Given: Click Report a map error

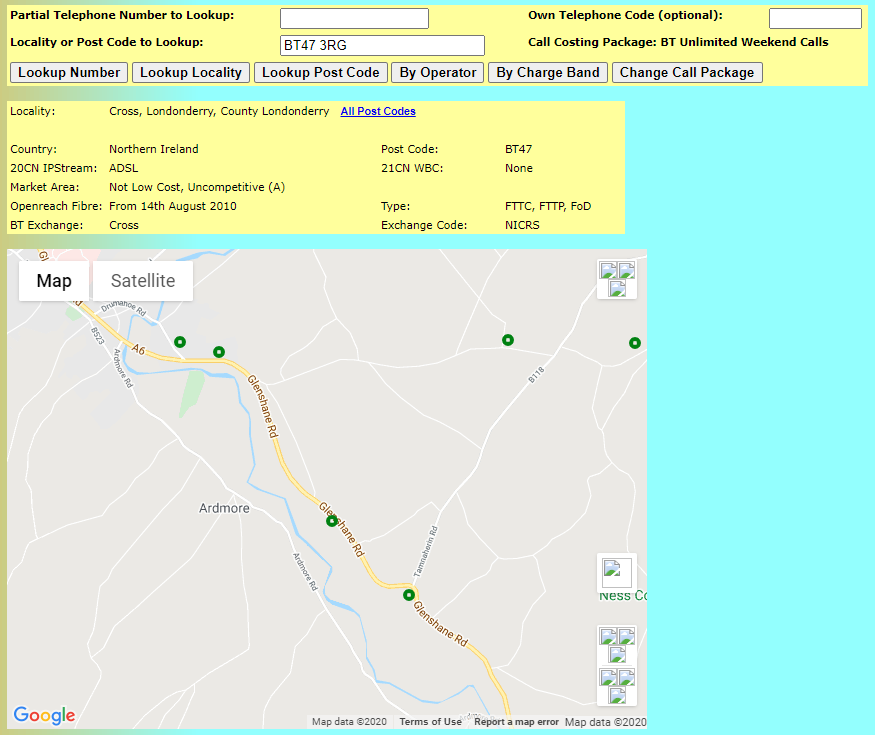Looking at the screenshot, I should (x=516, y=722).
